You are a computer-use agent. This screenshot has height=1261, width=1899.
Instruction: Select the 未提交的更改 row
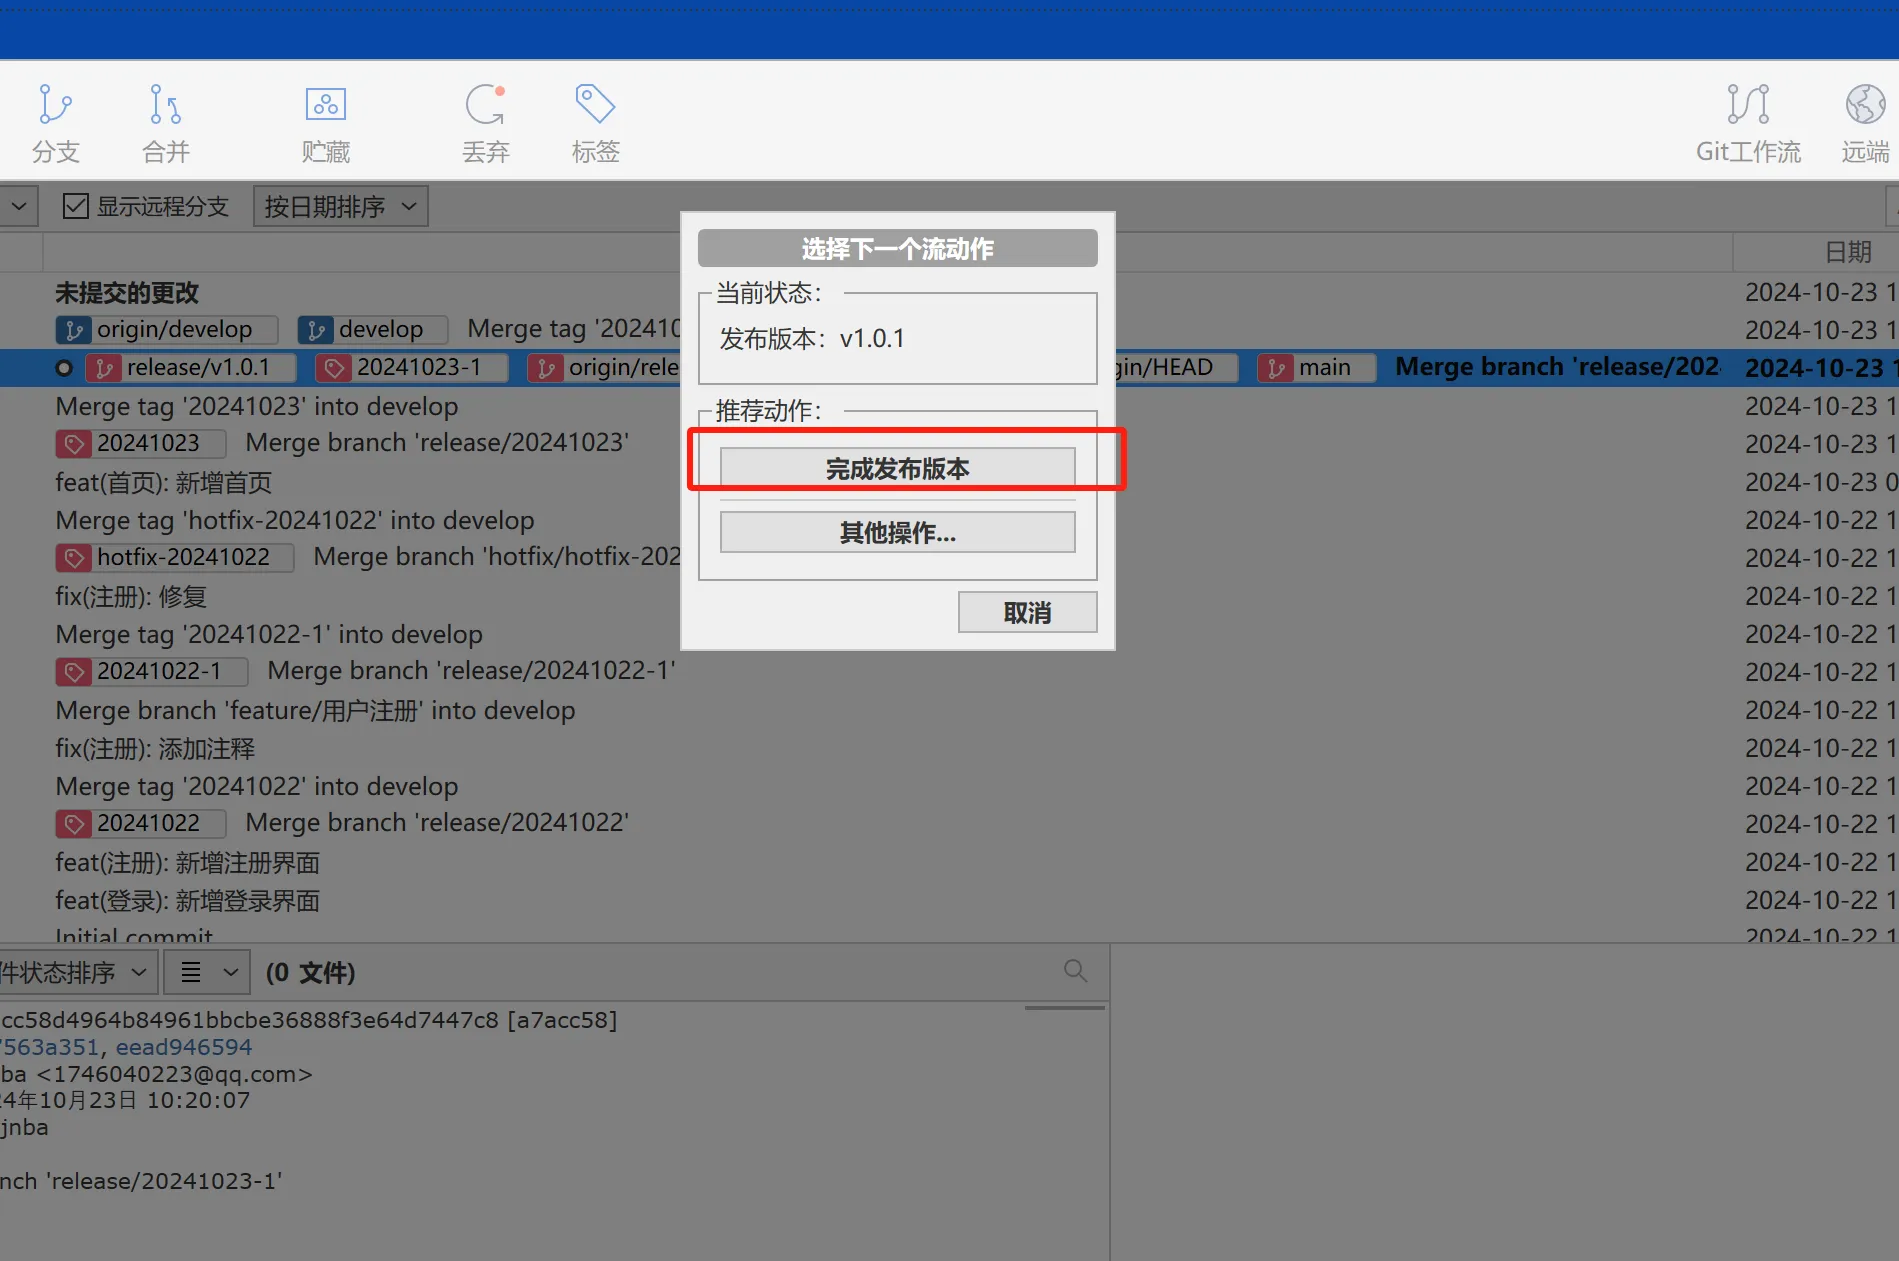point(127,293)
